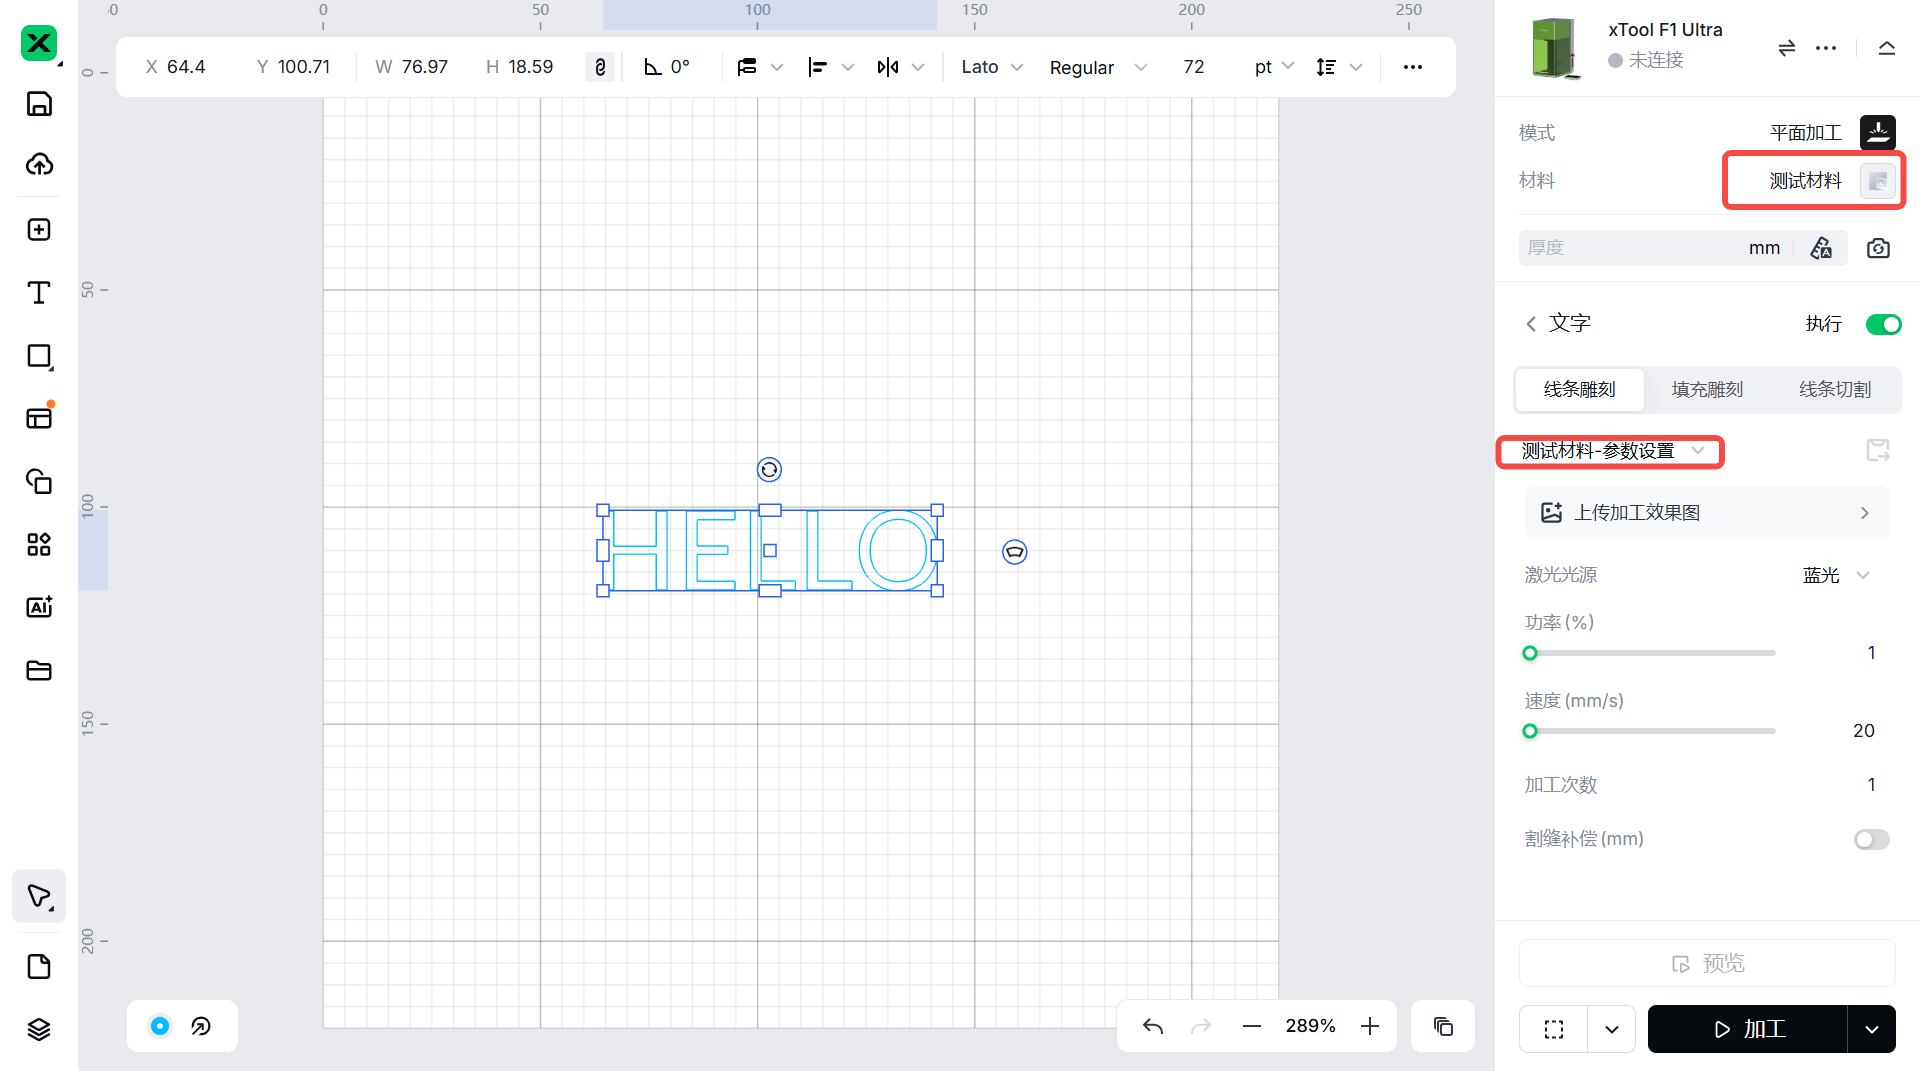Viewport: 1920px width, 1071px height.
Task: Click the zoom in plus icon
Action: (1370, 1026)
